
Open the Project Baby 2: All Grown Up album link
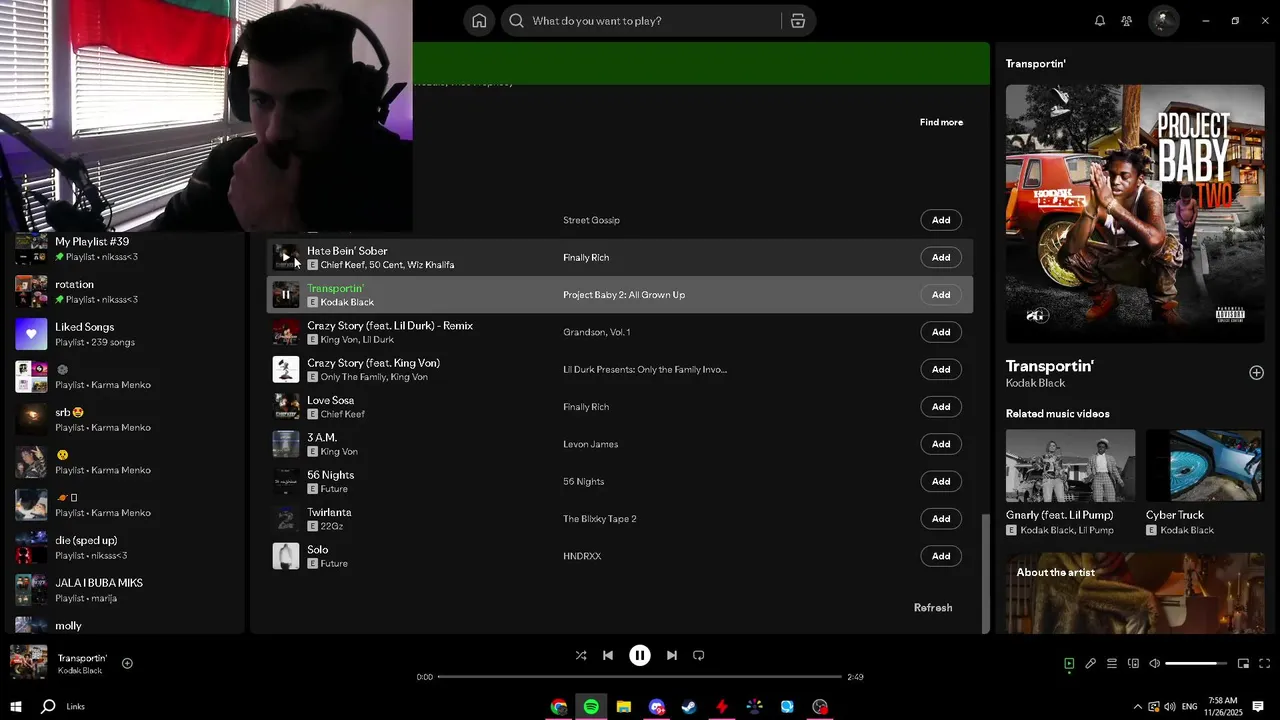(x=624, y=295)
